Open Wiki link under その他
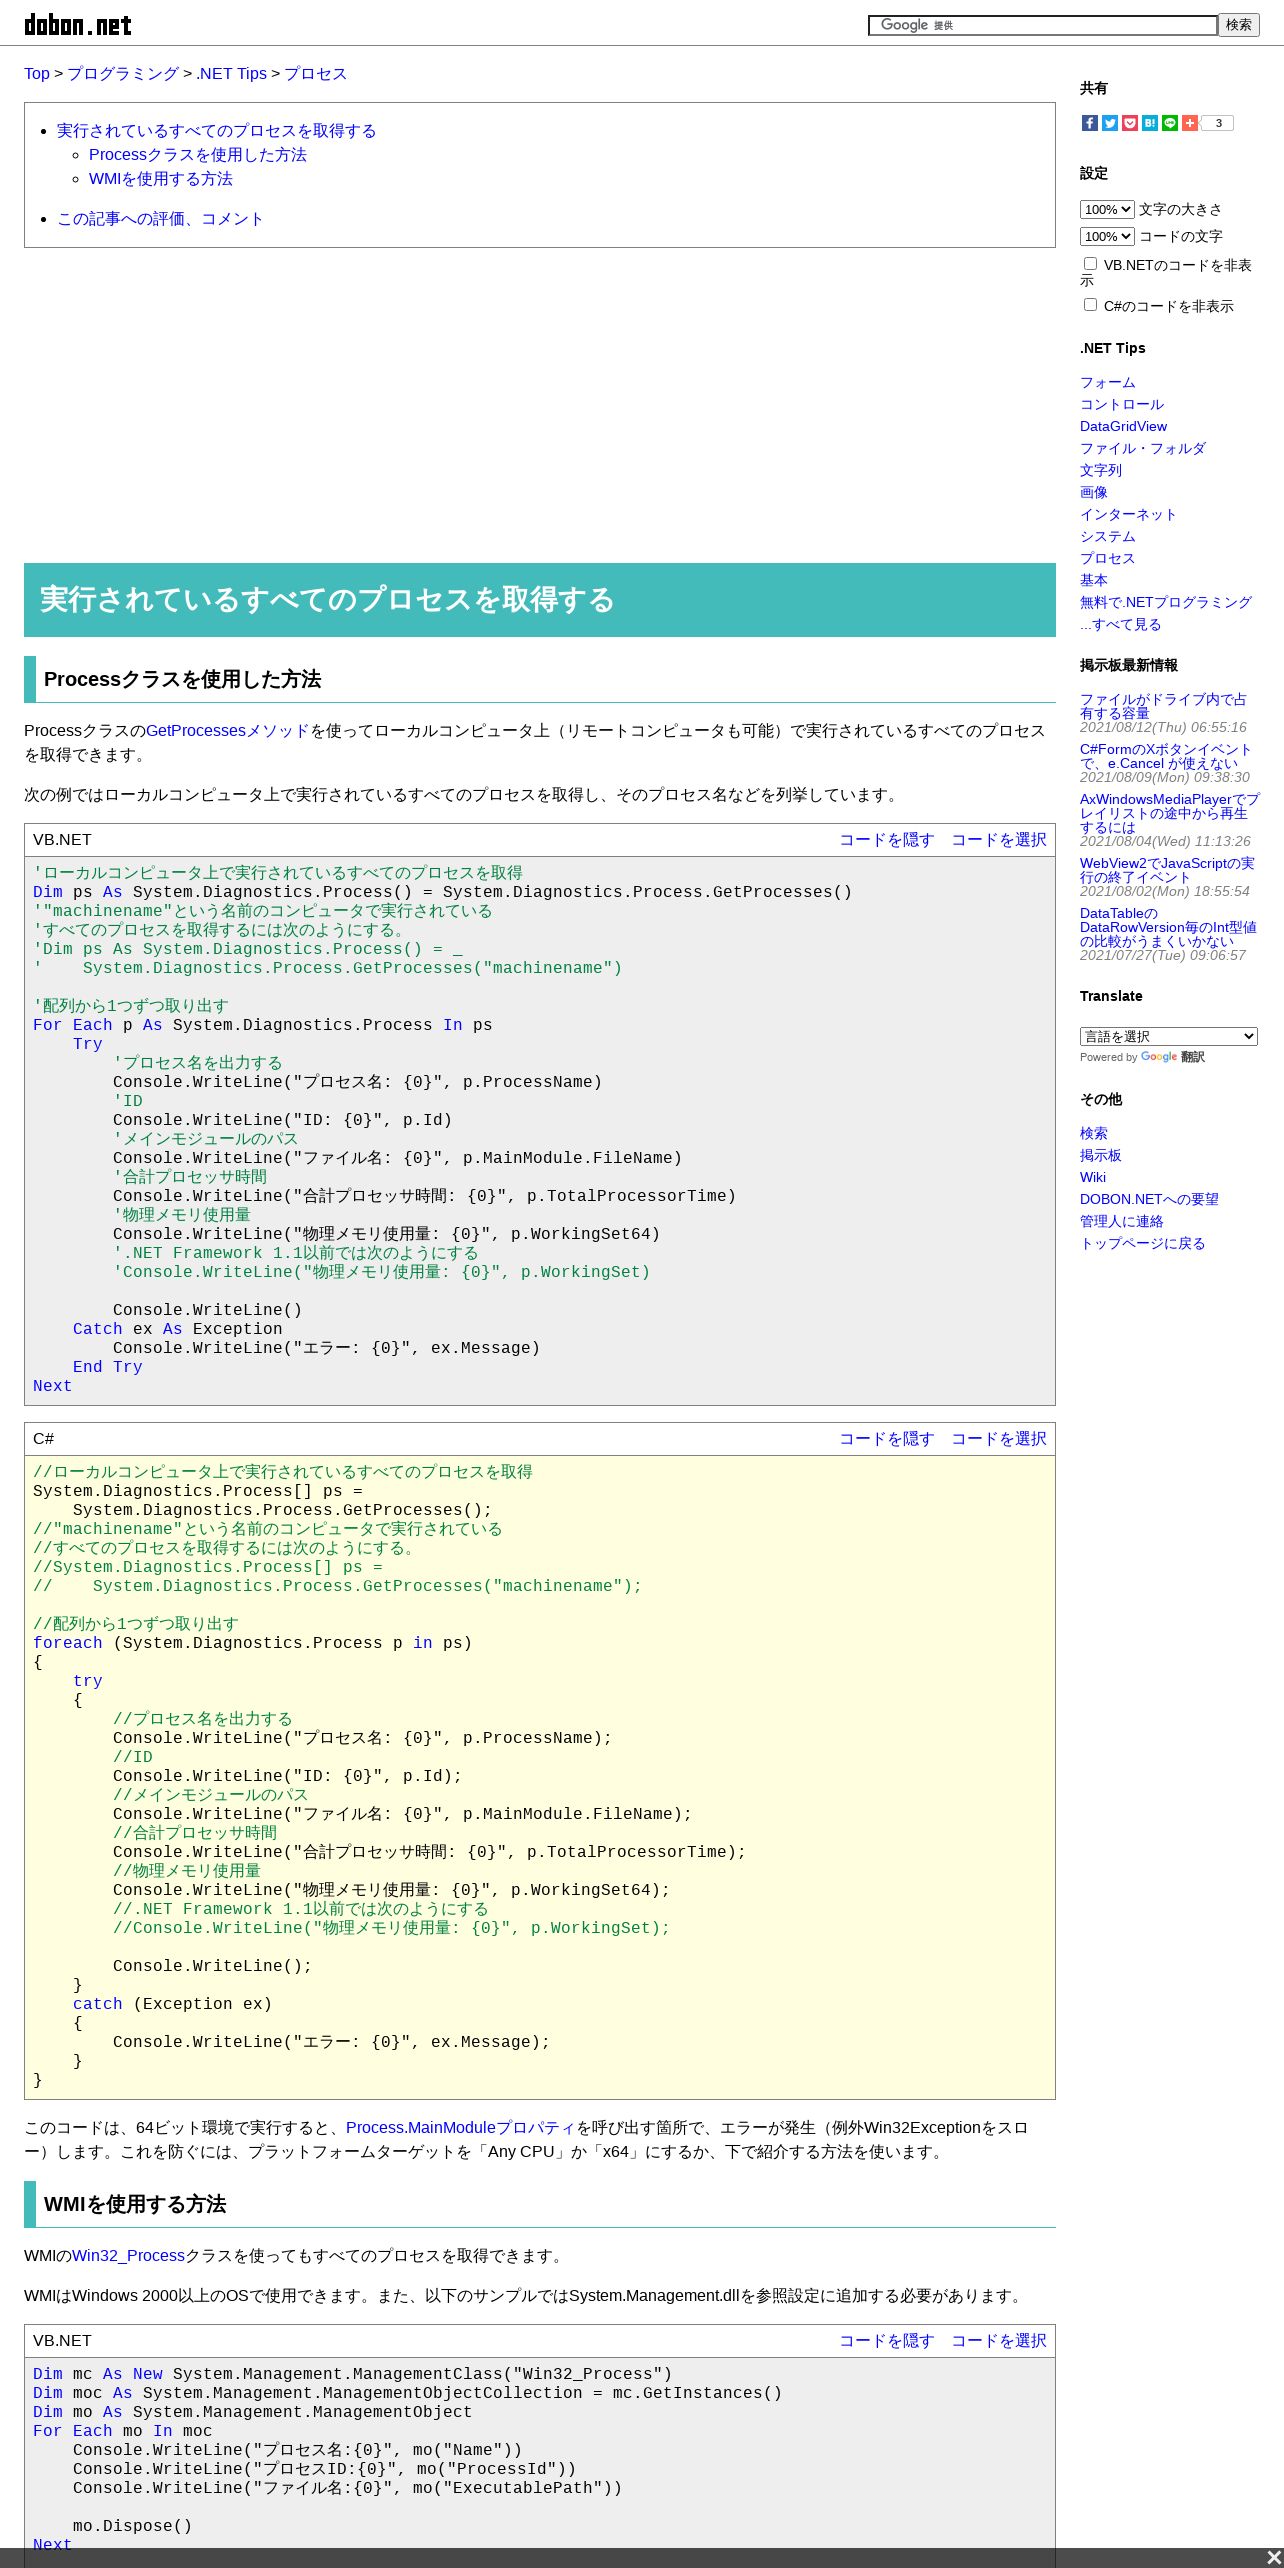 1092,1178
